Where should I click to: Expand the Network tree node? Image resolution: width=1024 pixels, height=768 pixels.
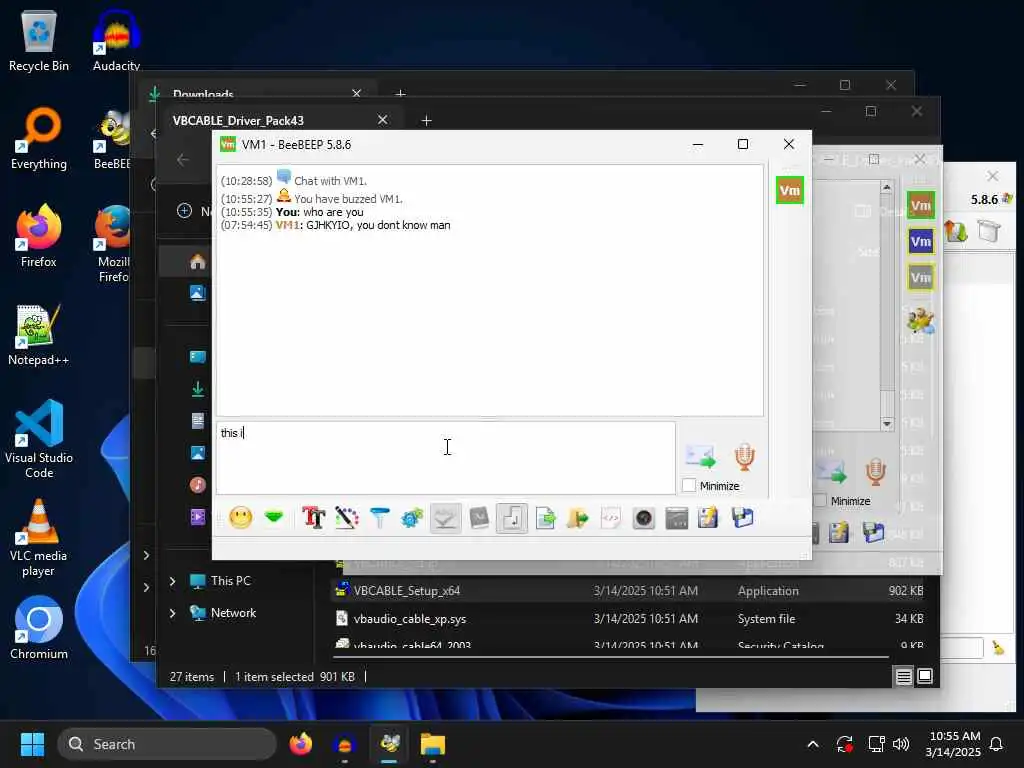[172, 613]
